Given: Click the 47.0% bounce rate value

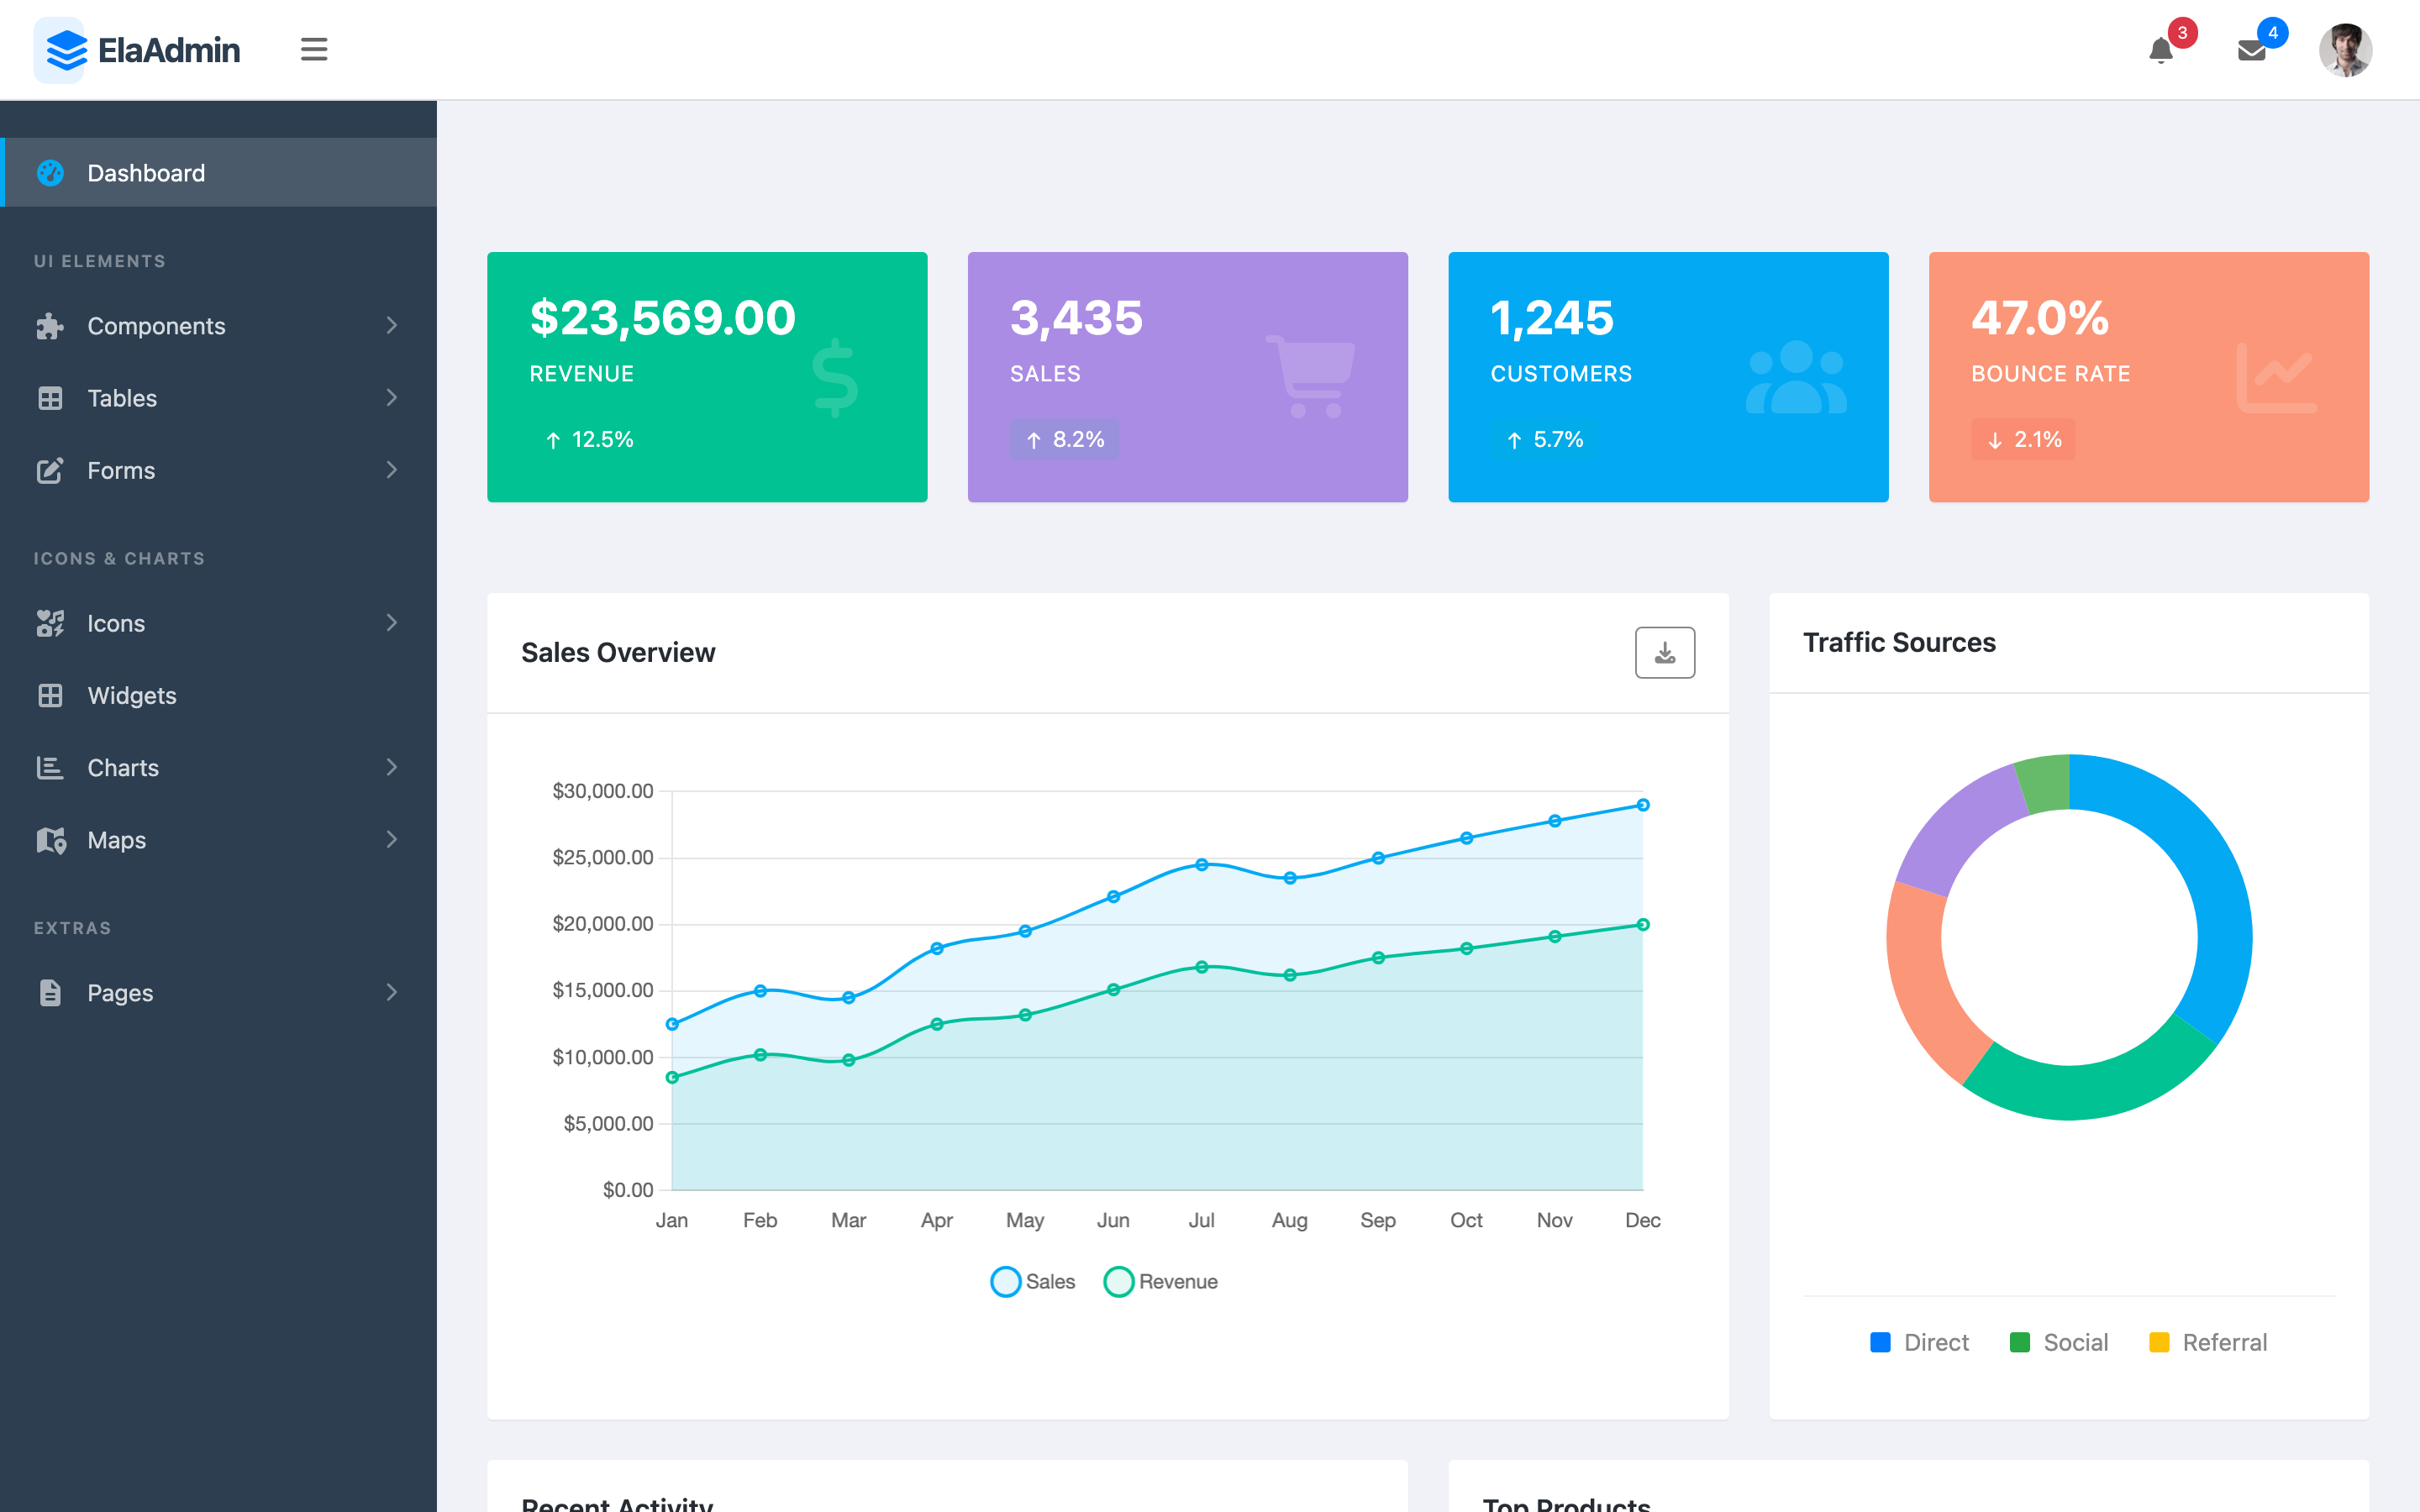Looking at the screenshot, I should coord(2040,318).
